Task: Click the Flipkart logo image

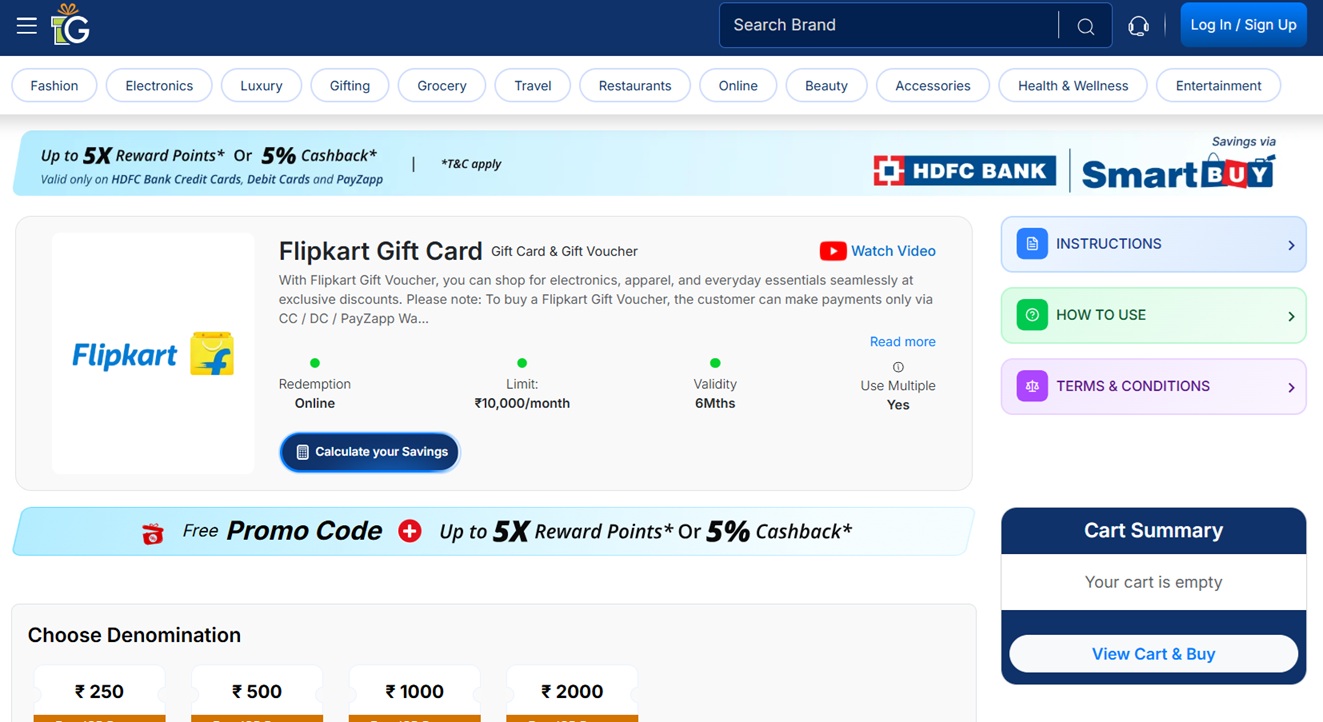Action: [153, 354]
